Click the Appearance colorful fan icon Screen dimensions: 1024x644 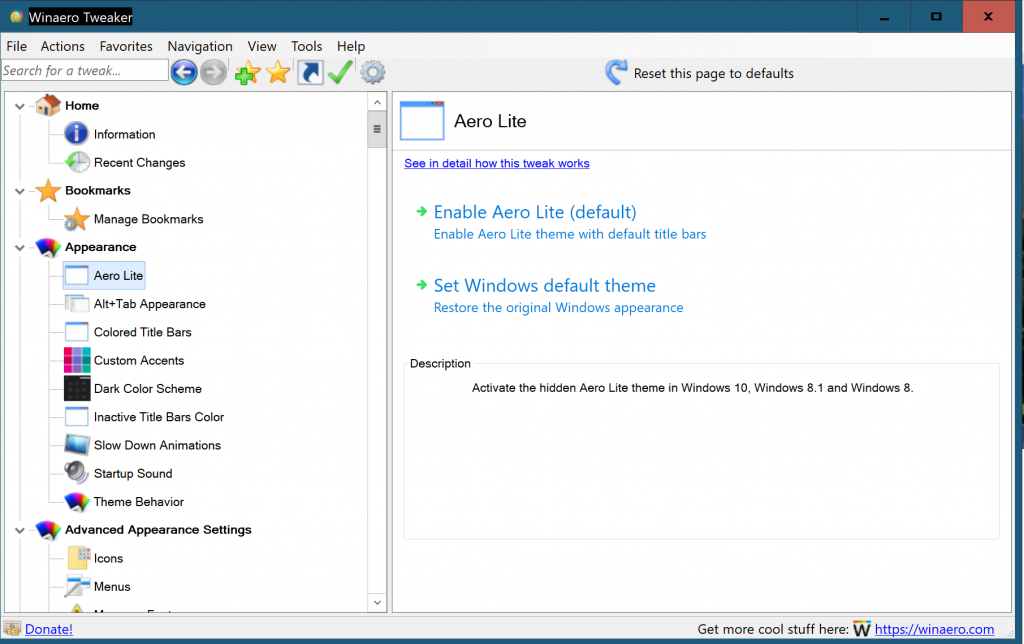pyautogui.click(x=48, y=247)
